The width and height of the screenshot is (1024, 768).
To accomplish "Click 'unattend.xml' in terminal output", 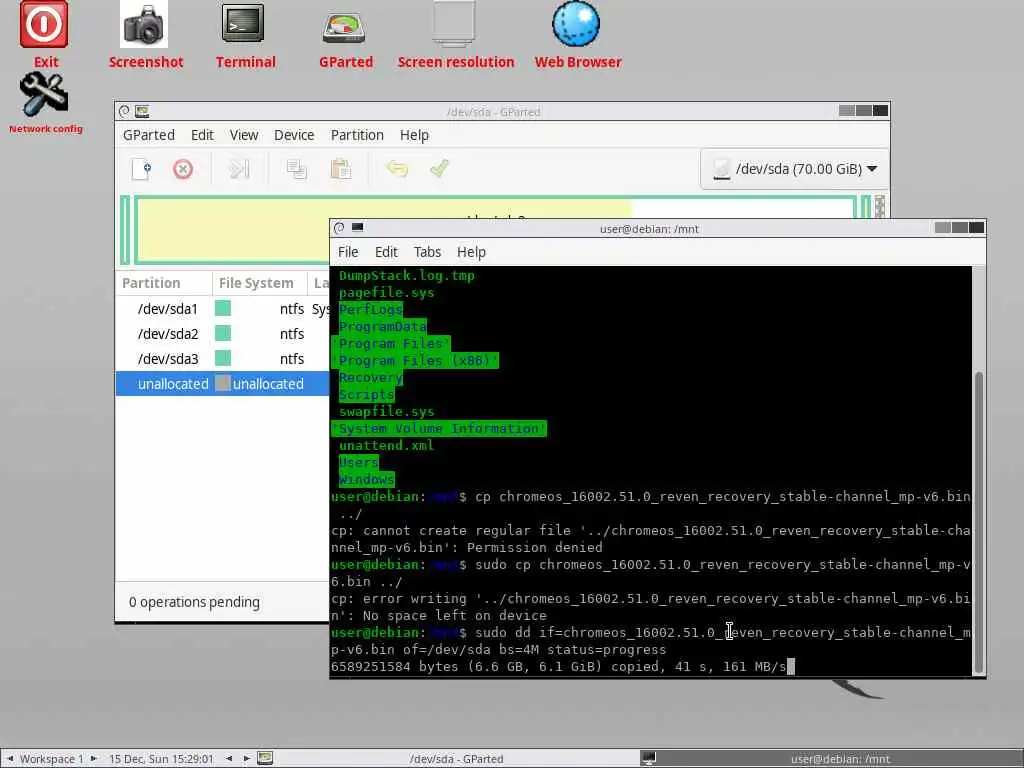I will pos(386,445).
